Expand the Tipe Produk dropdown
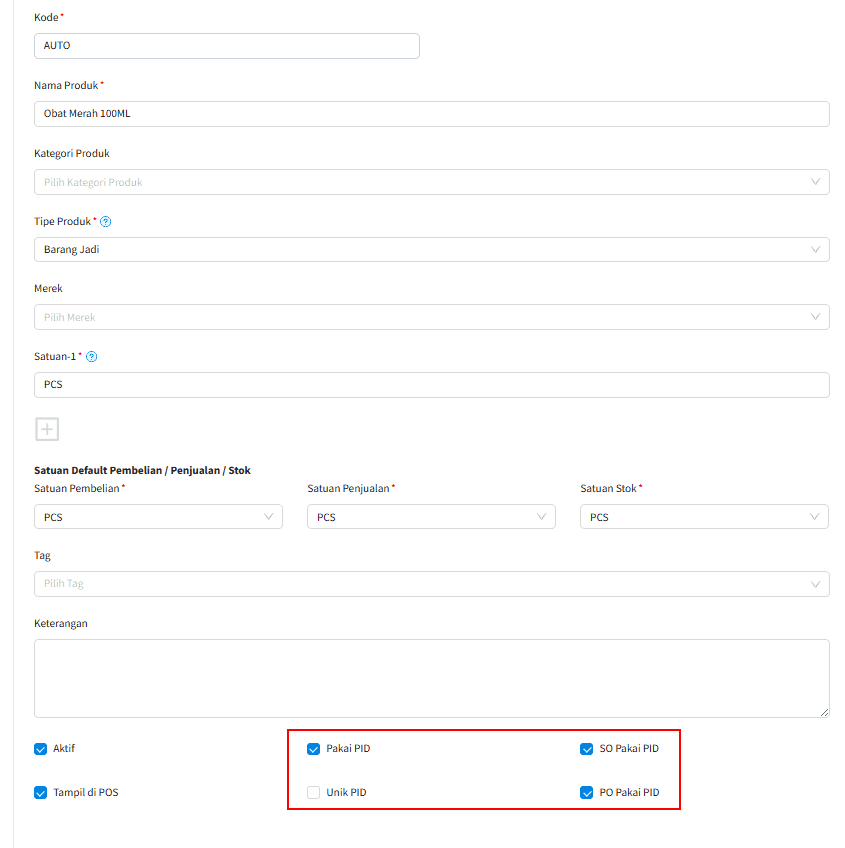This screenshot has width=845, height=848. point(431,250)
